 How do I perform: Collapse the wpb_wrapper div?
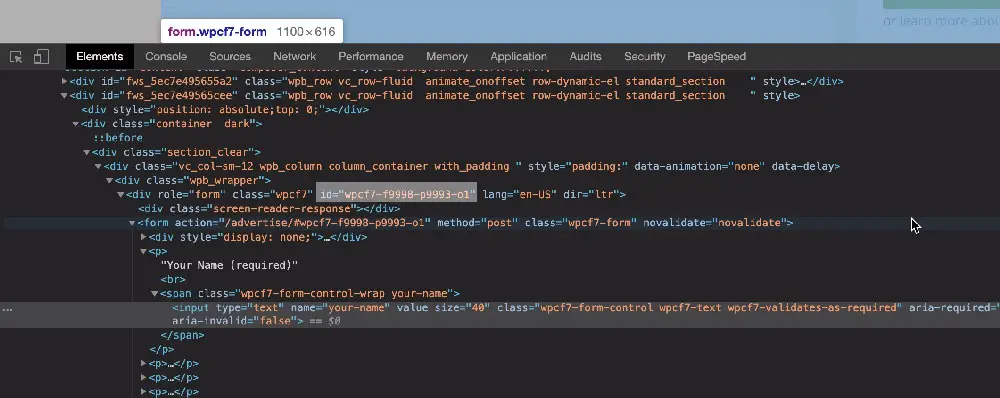(x=110, y=181)
